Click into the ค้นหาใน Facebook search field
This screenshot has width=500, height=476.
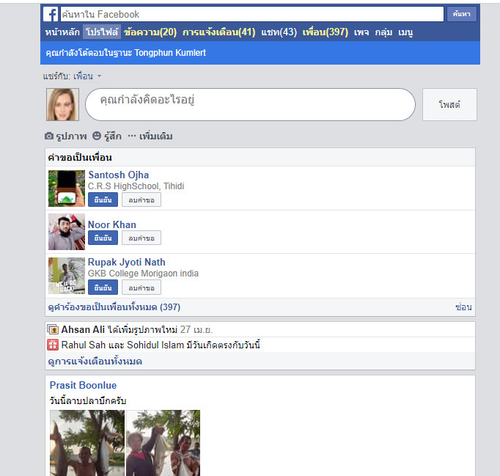pos(252,14)
